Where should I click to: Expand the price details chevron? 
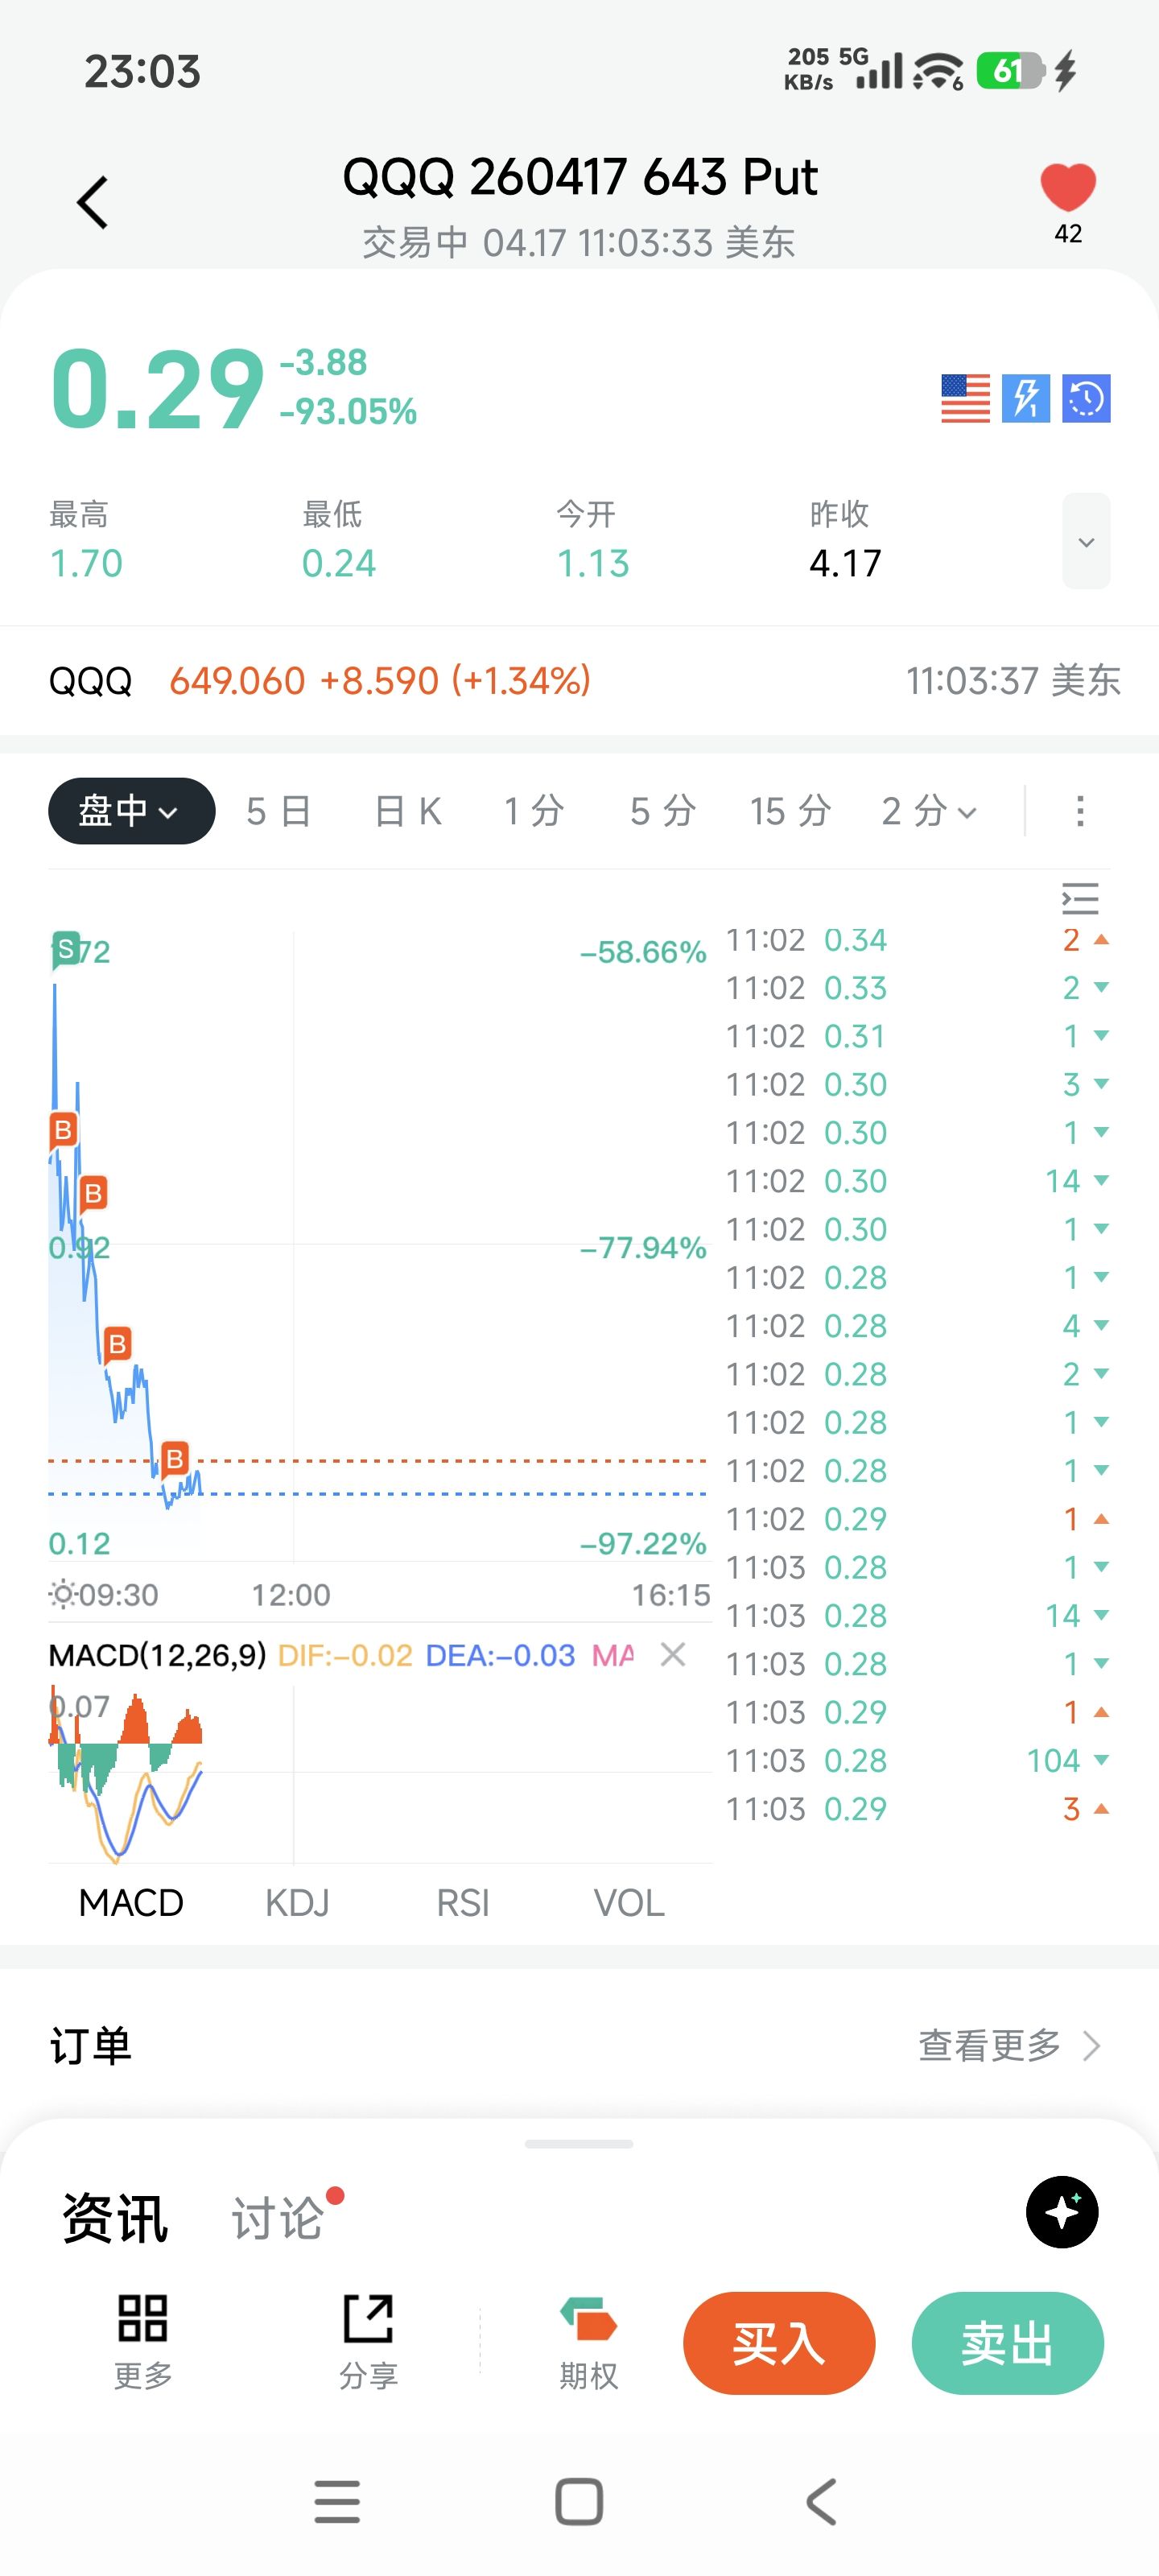pos(1086,542)
